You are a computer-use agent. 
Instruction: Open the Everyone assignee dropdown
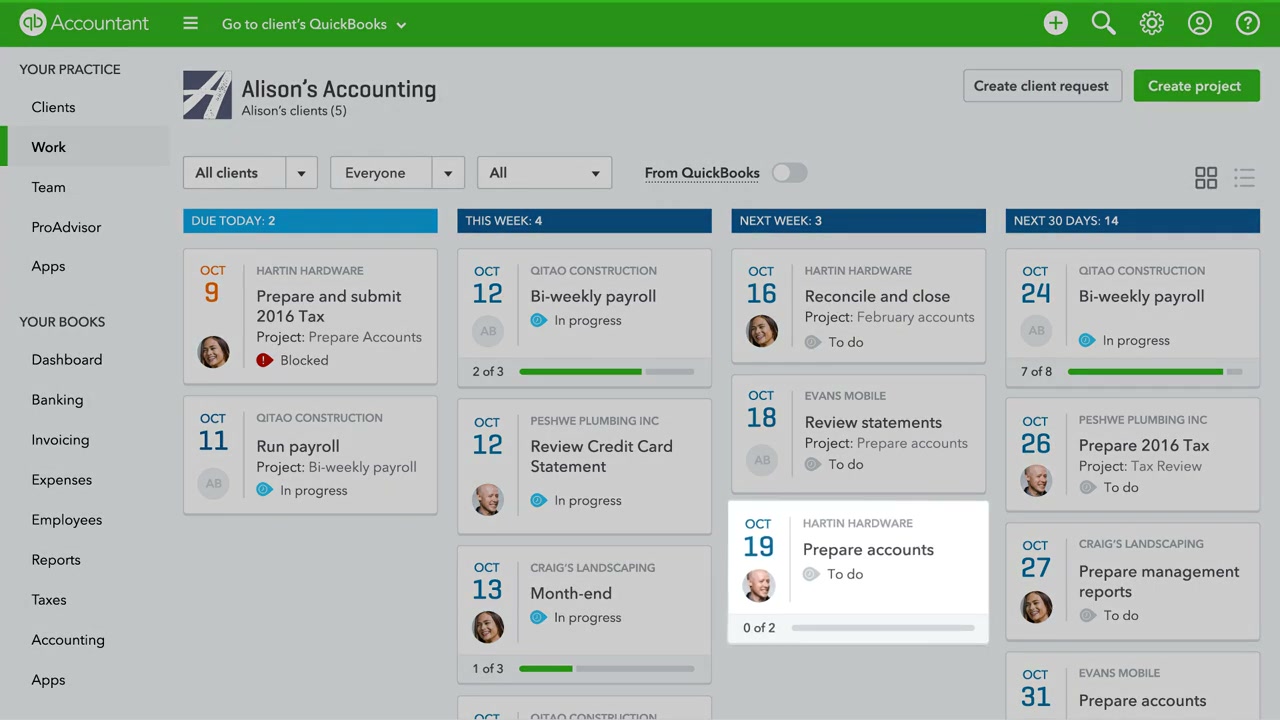coord(397,173)
